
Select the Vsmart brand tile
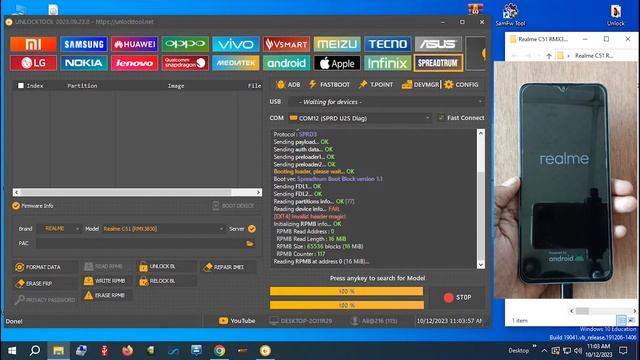(286, 44)
